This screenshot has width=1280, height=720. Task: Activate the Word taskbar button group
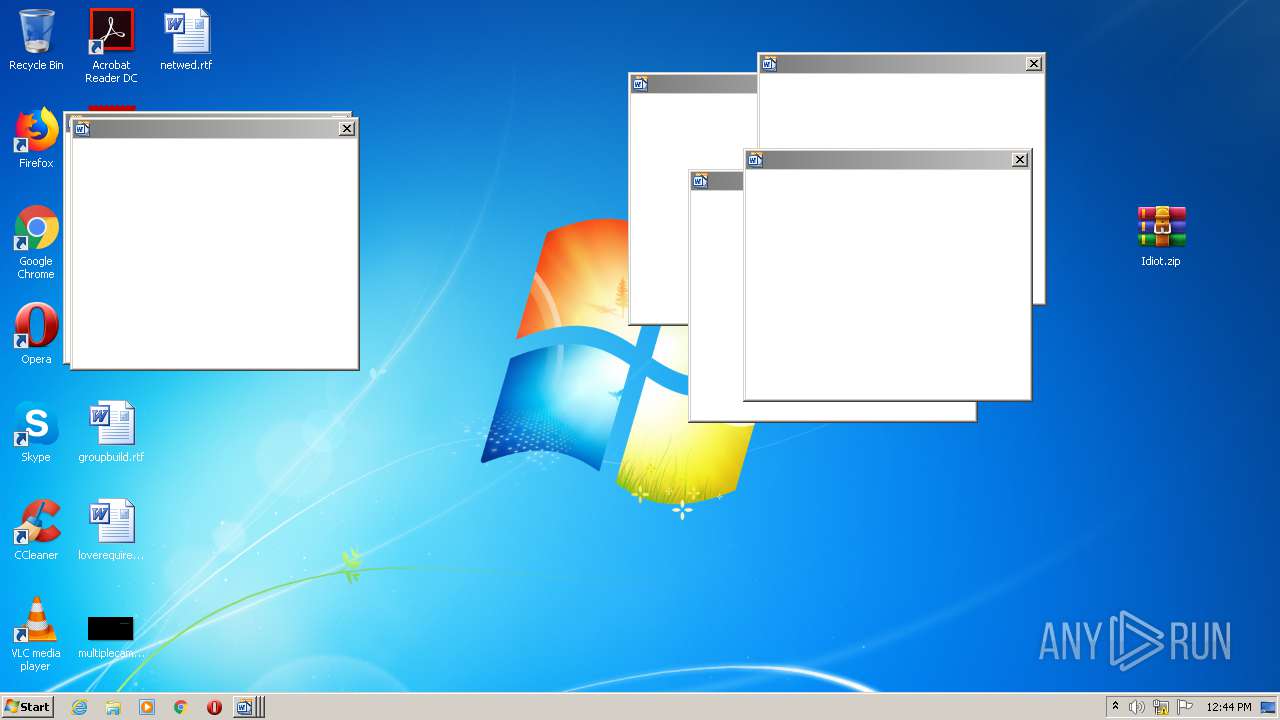pos(248,707)
